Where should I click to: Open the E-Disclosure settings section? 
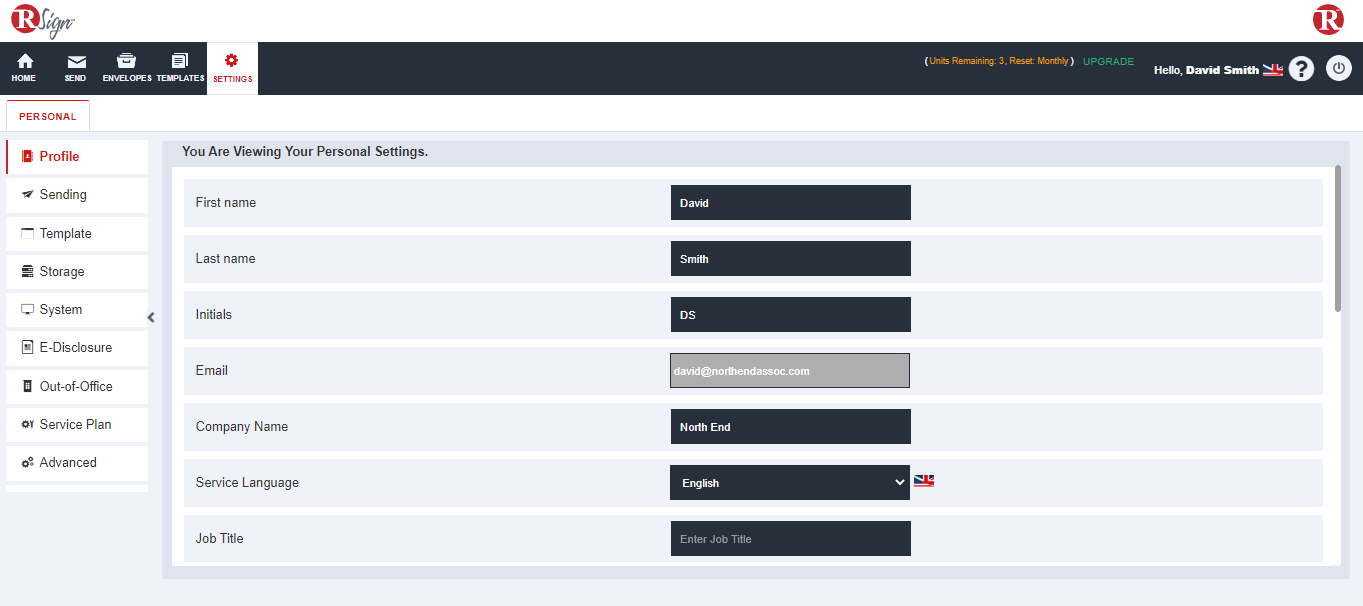tap(77, 348)
